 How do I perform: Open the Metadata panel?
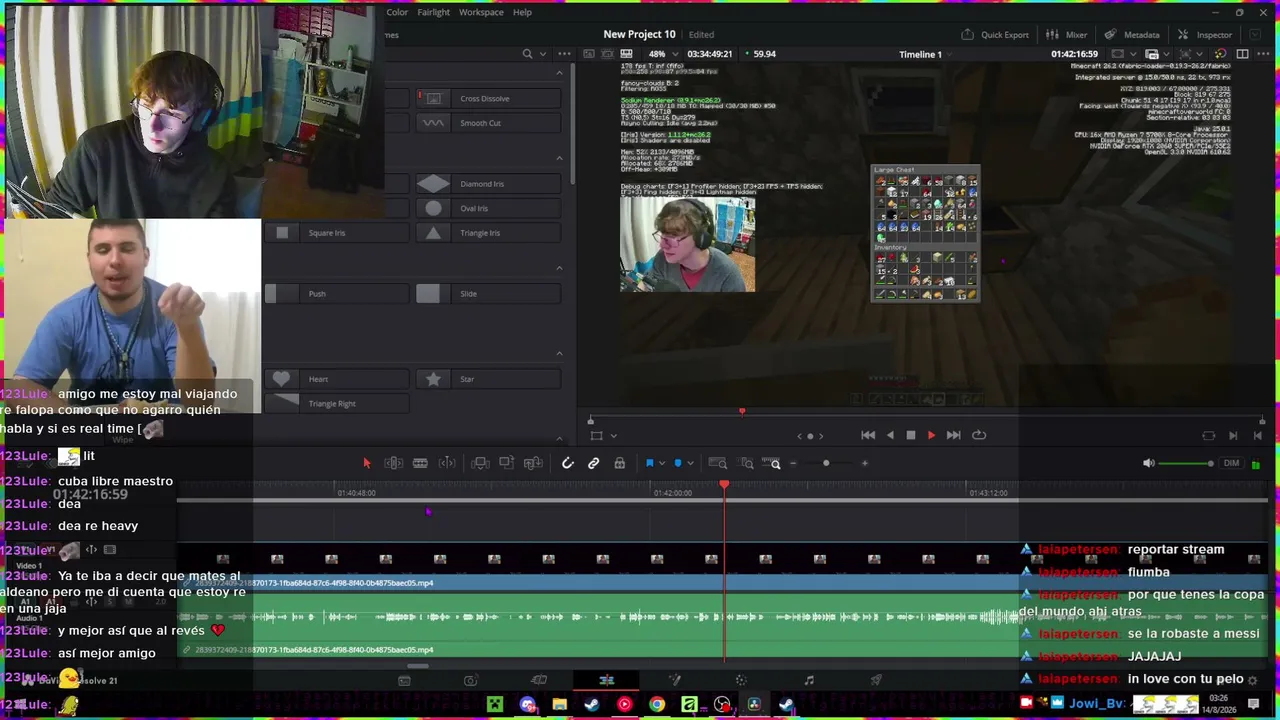[1132, 34]
